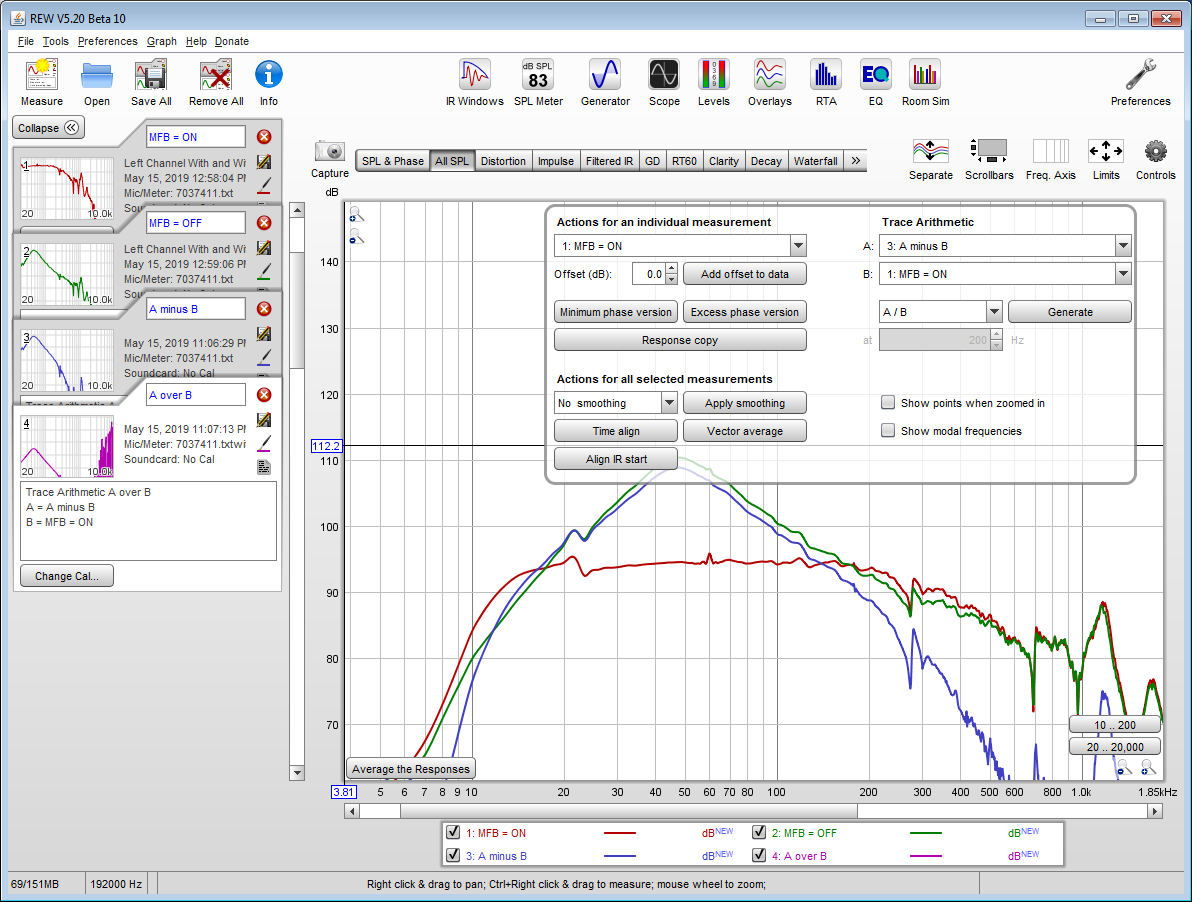Open the A / B operation dropdown

pyautogui.click(x=994, y=312)
